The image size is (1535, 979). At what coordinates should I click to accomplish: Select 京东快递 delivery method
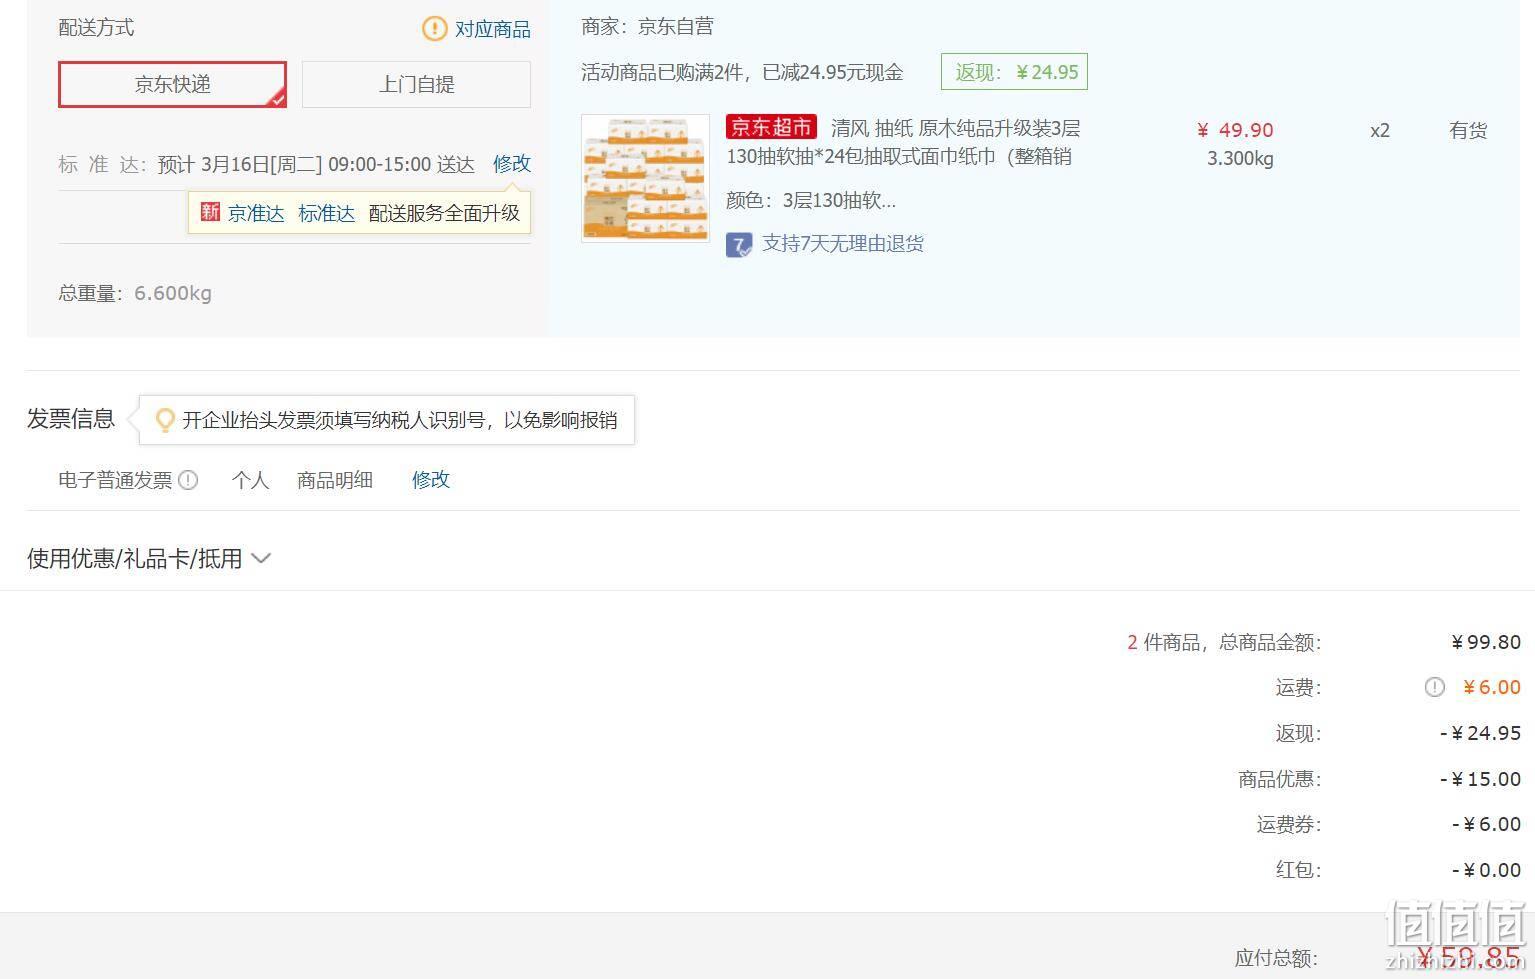[172, 84]
